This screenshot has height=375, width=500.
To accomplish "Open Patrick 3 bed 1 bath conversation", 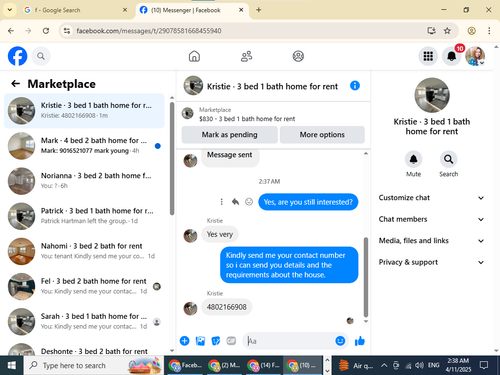I will pyautogui.click(x=84, y=216).
